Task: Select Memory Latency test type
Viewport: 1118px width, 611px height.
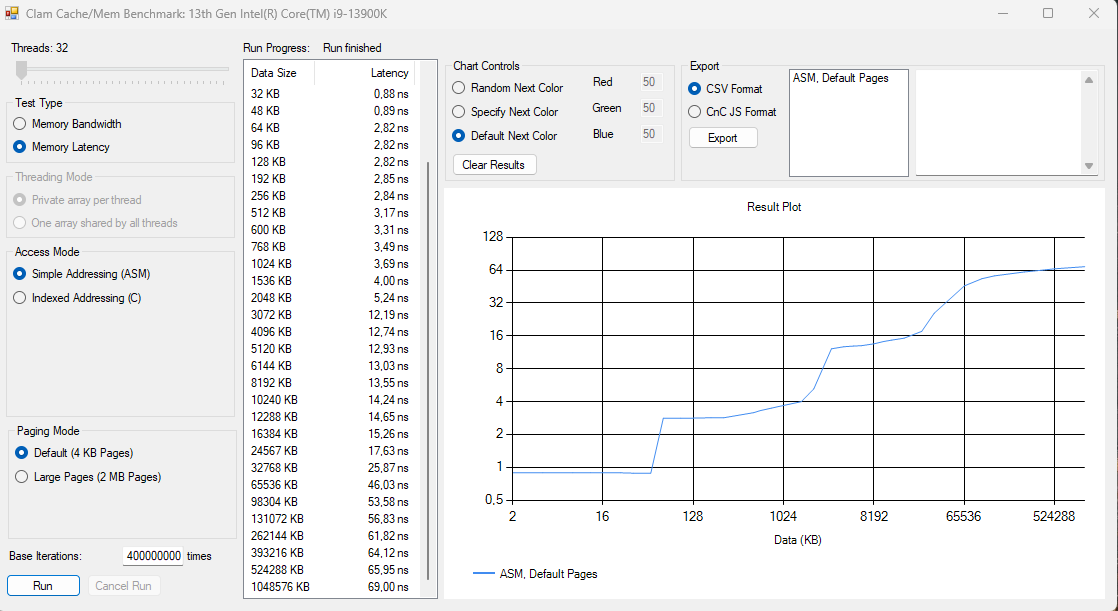Action: (x=62, y=147)
